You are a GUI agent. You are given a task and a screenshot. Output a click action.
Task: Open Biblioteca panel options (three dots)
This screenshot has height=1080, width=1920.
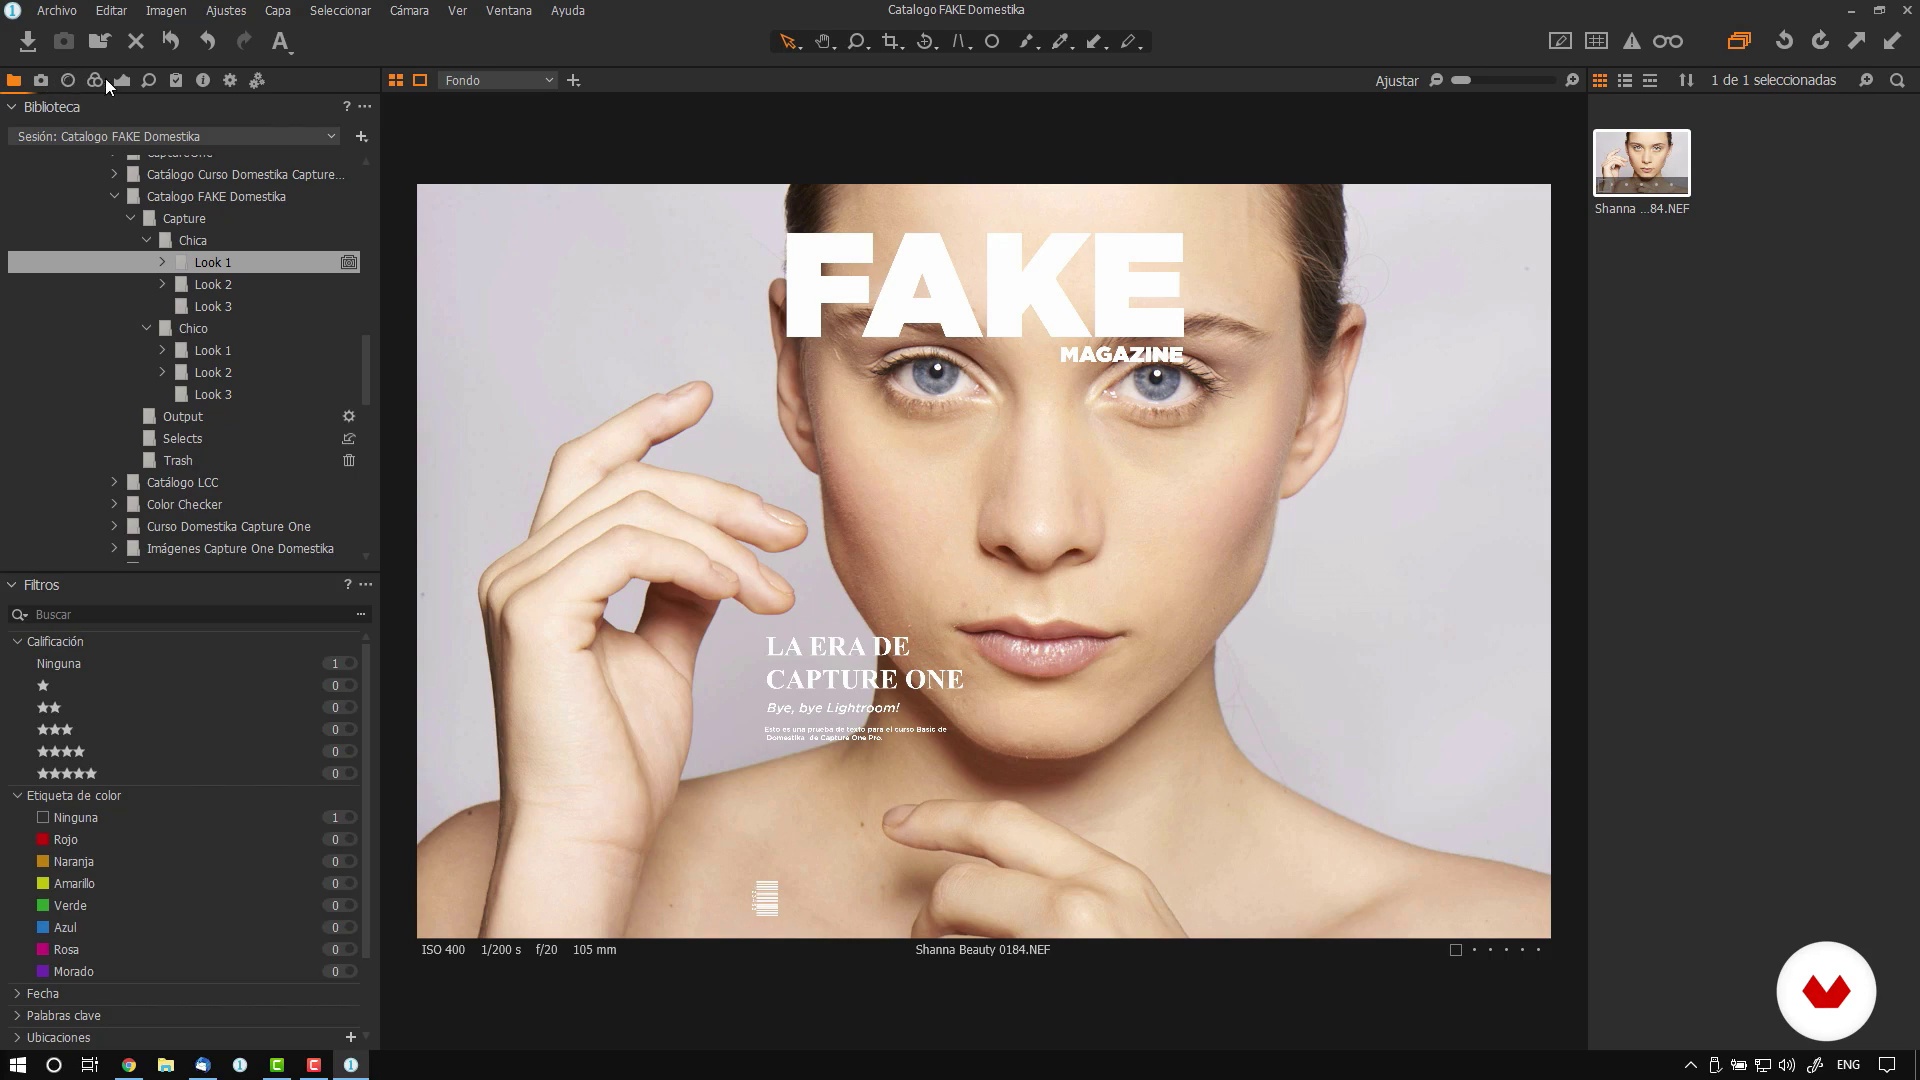pyautogui.click(x=365, y=107)
